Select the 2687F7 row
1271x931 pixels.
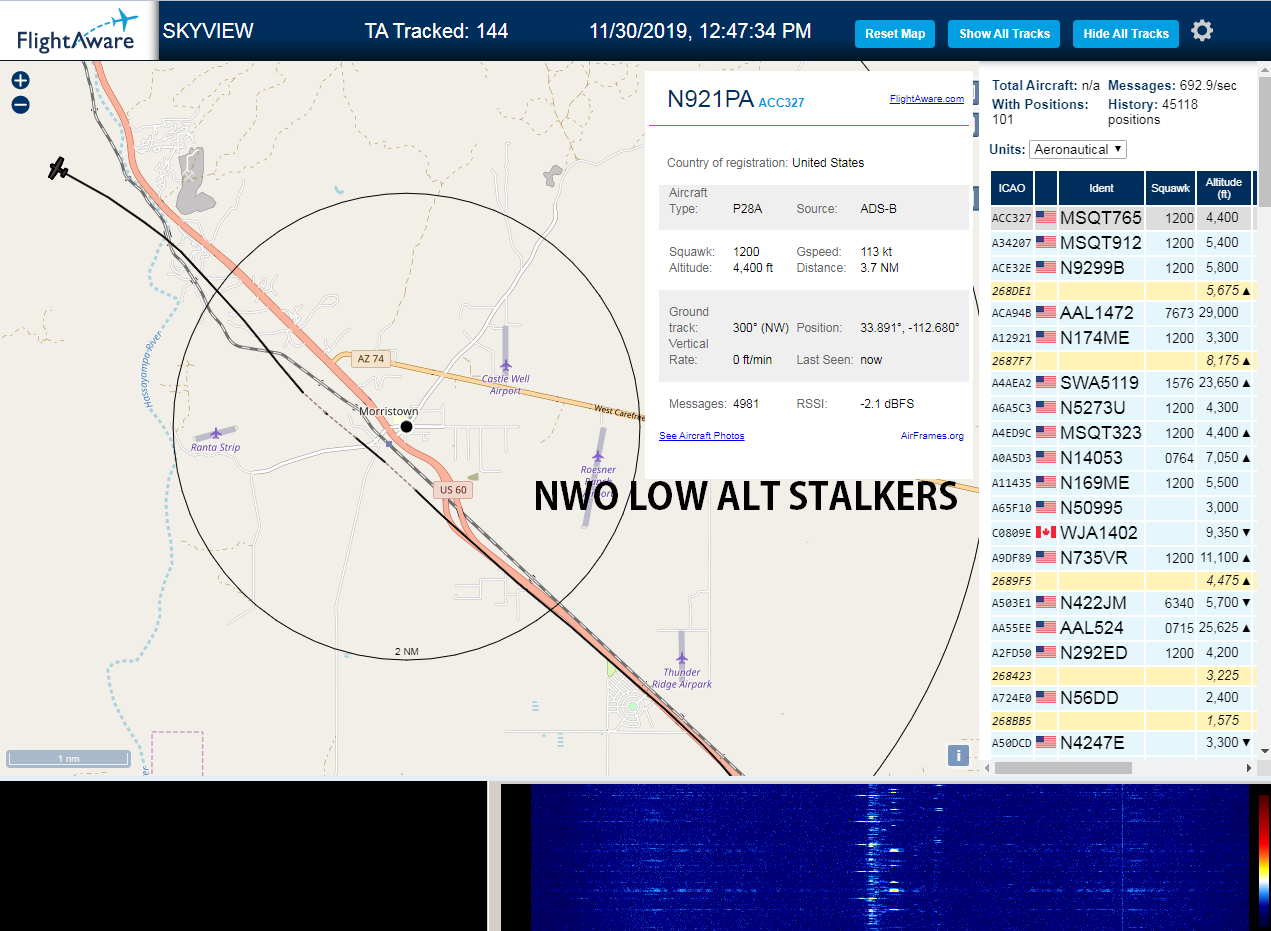coord(1123,360)
